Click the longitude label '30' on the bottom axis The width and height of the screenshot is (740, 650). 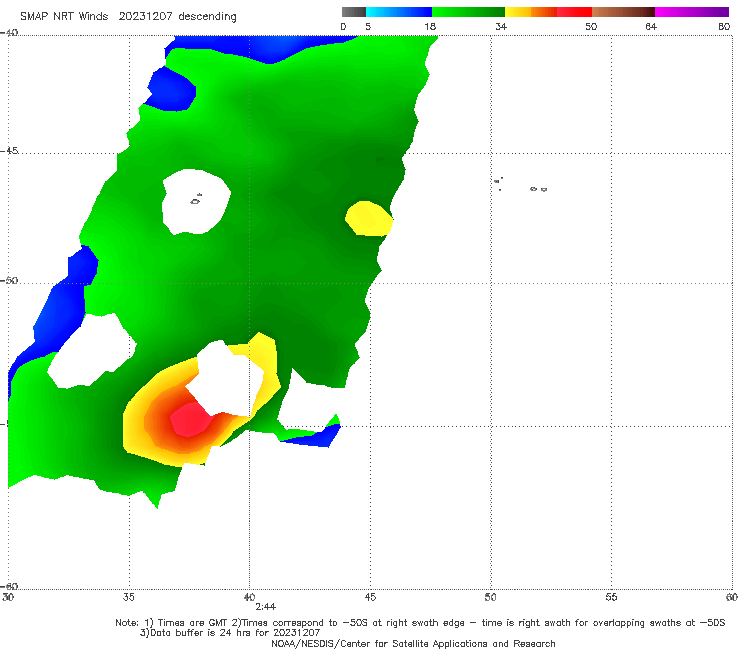pyautogui.click(x=8, y=597)
